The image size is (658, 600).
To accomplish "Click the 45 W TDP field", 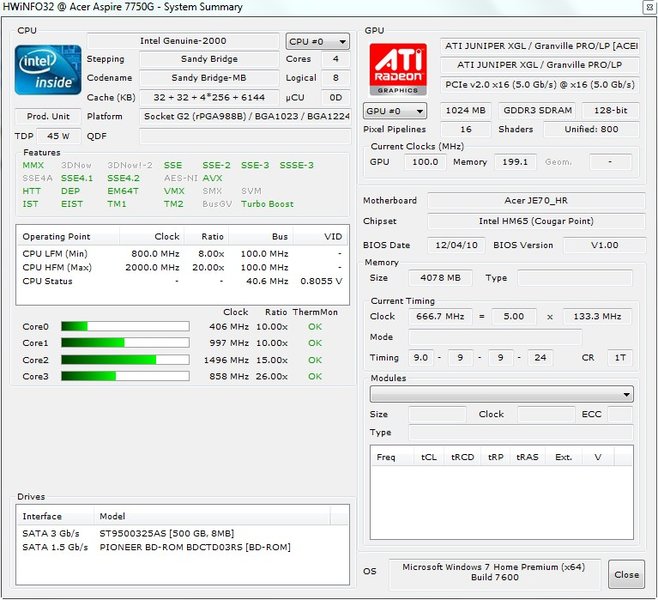I will (58, 136).
